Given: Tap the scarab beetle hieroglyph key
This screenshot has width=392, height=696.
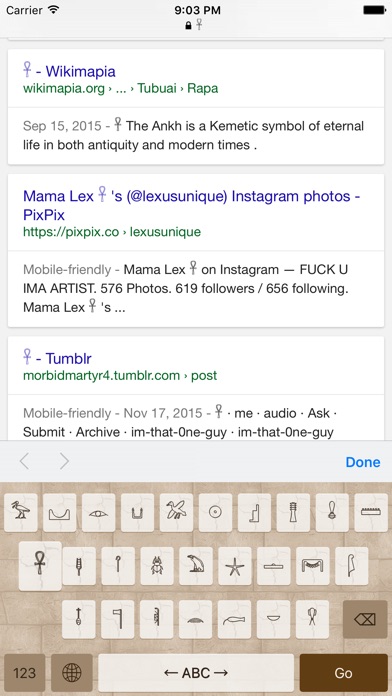Looking at the screenshot, I should click(x=157, y=566).
